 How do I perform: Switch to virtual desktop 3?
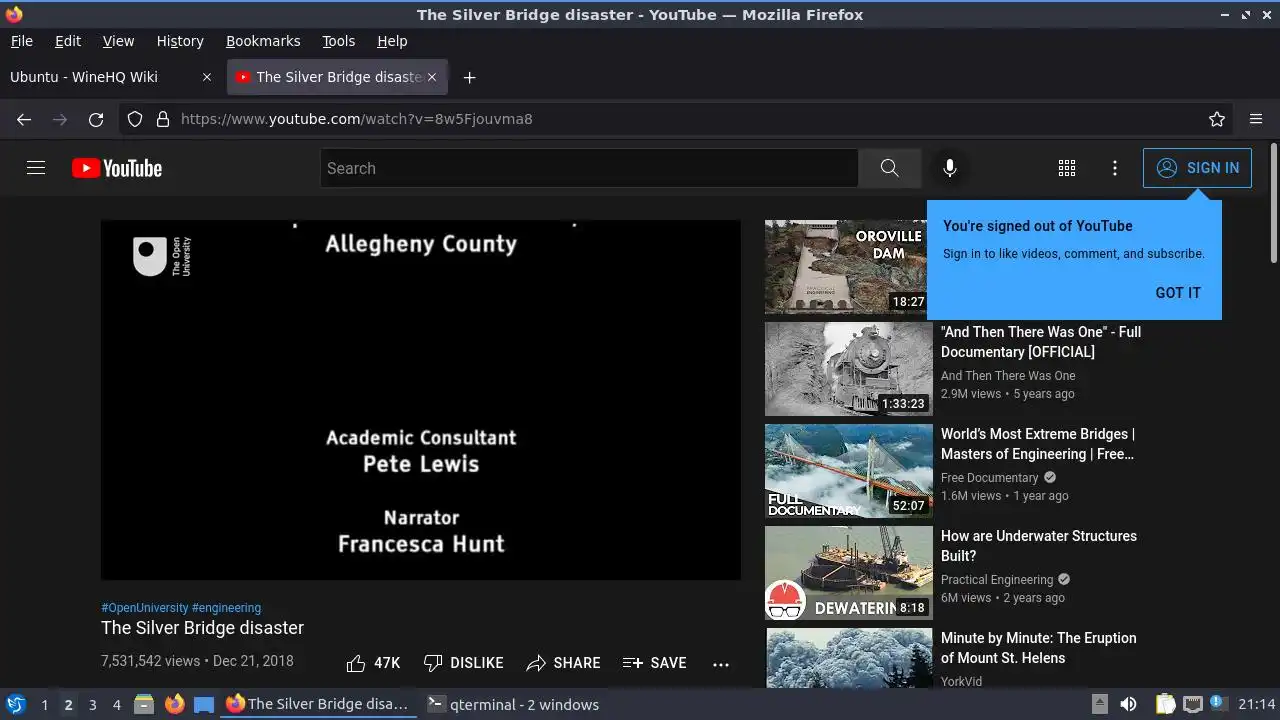tap(92, 705)
